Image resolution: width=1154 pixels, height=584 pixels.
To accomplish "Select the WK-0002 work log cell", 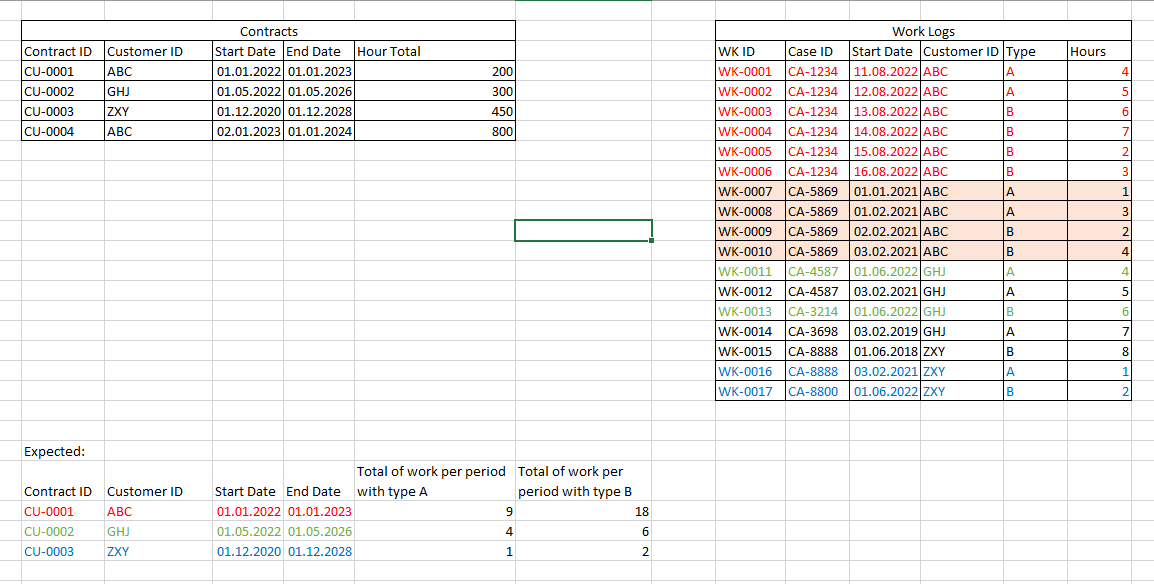I will 751,92.
